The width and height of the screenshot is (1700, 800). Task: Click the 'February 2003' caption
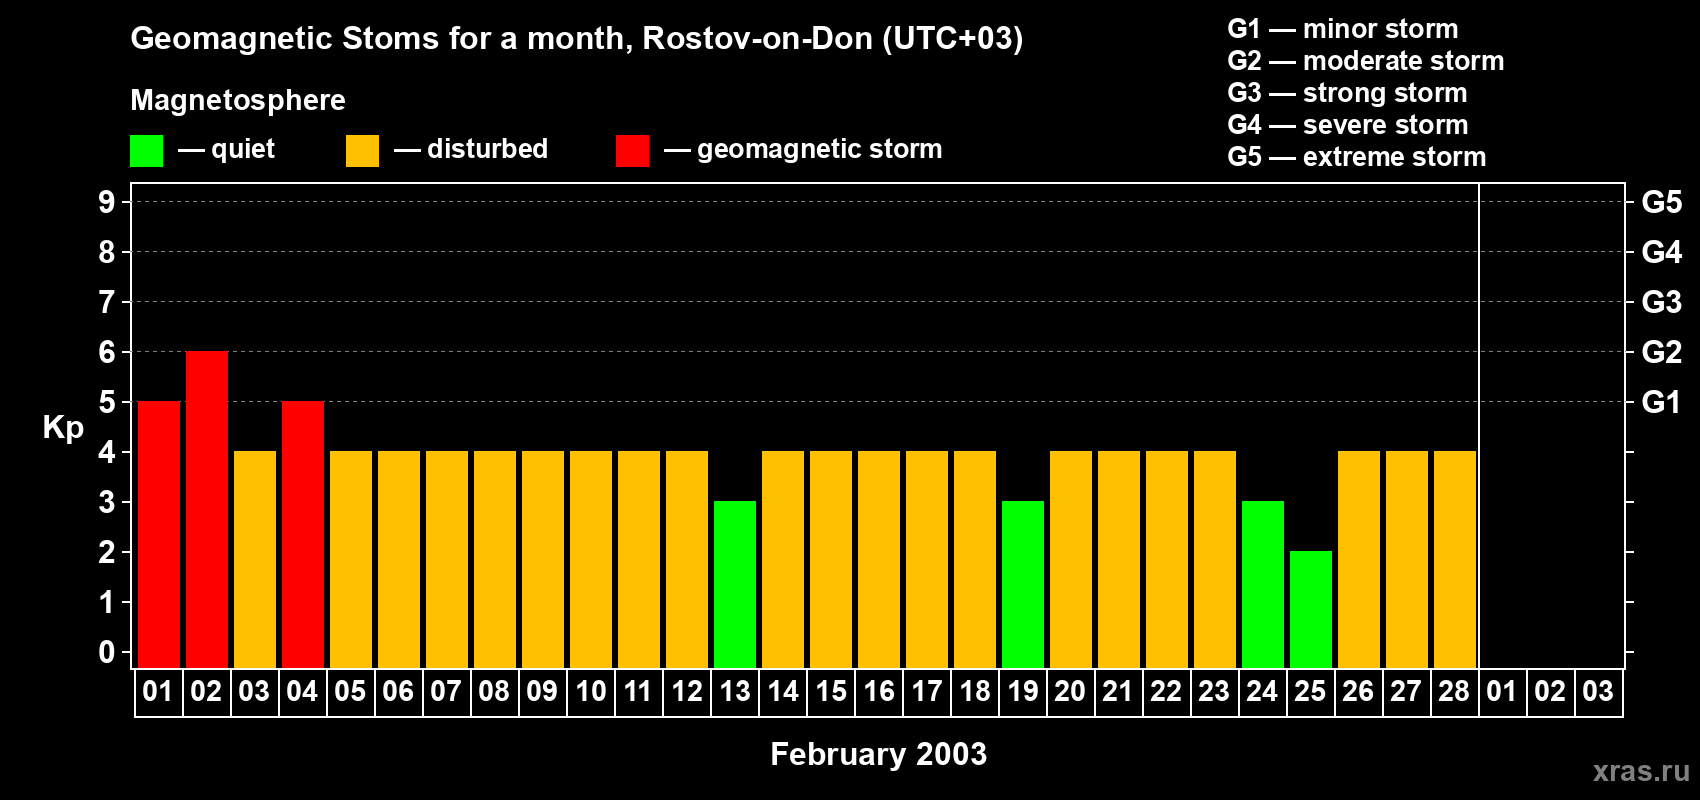click(879, 754)
